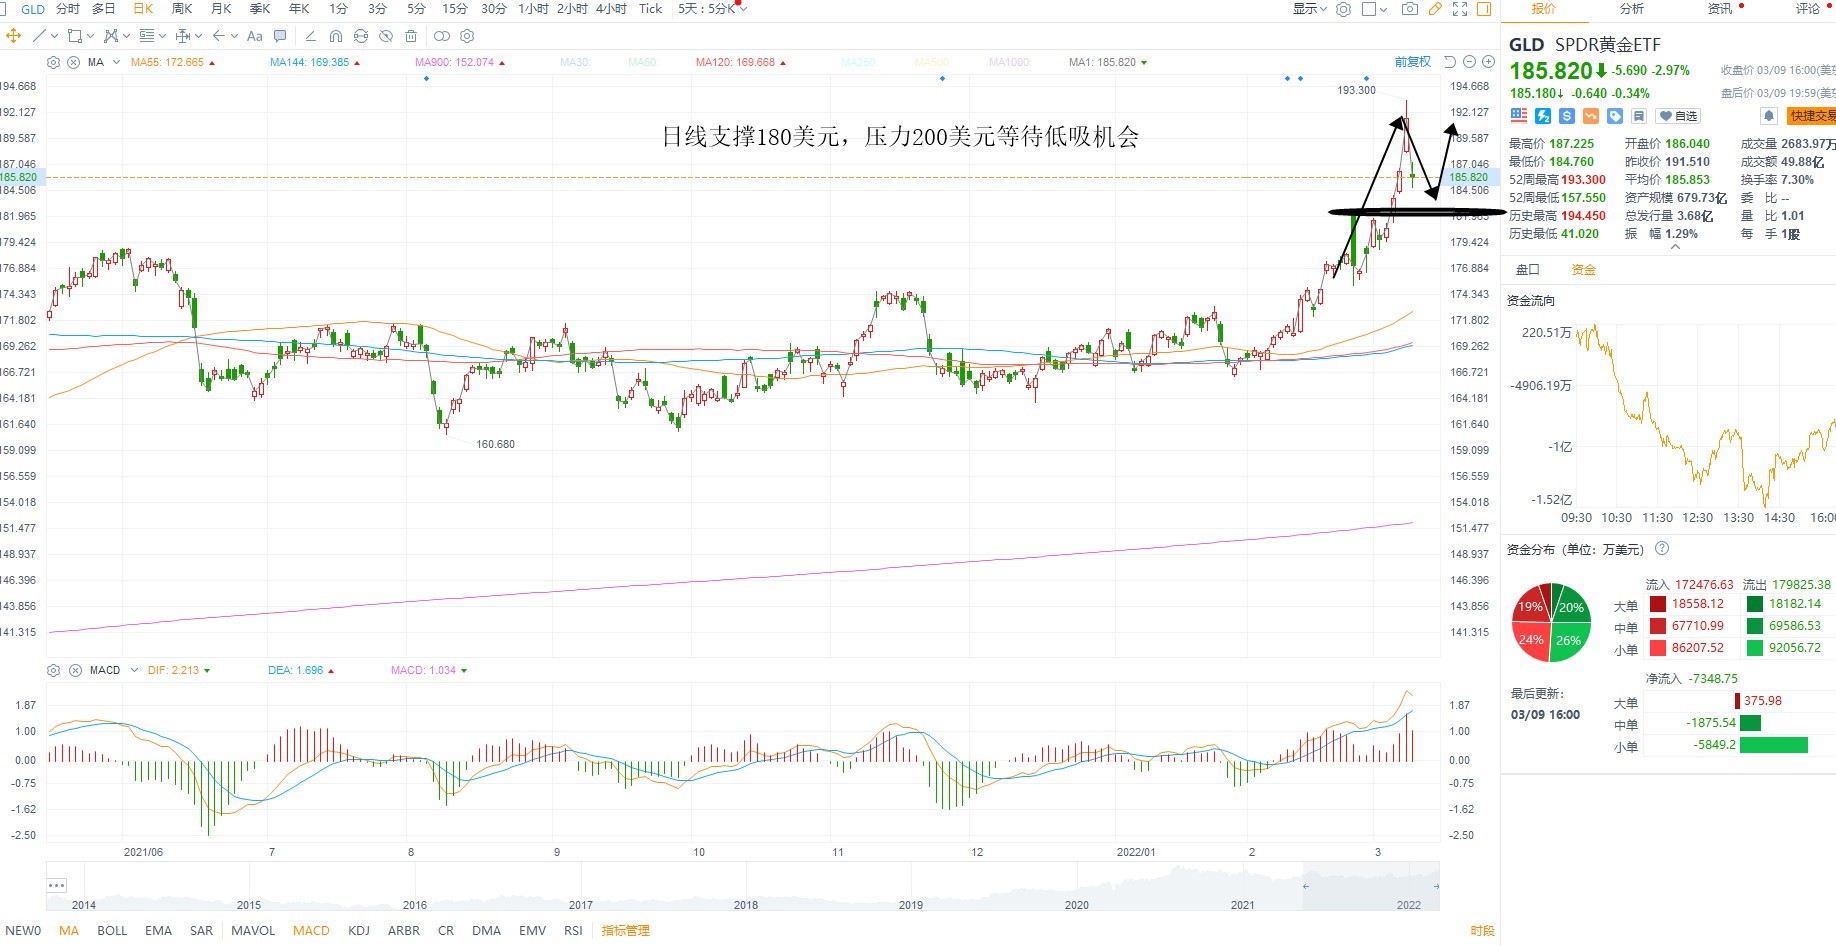Reset chart zoom with undo arrow

[1449, 62]
